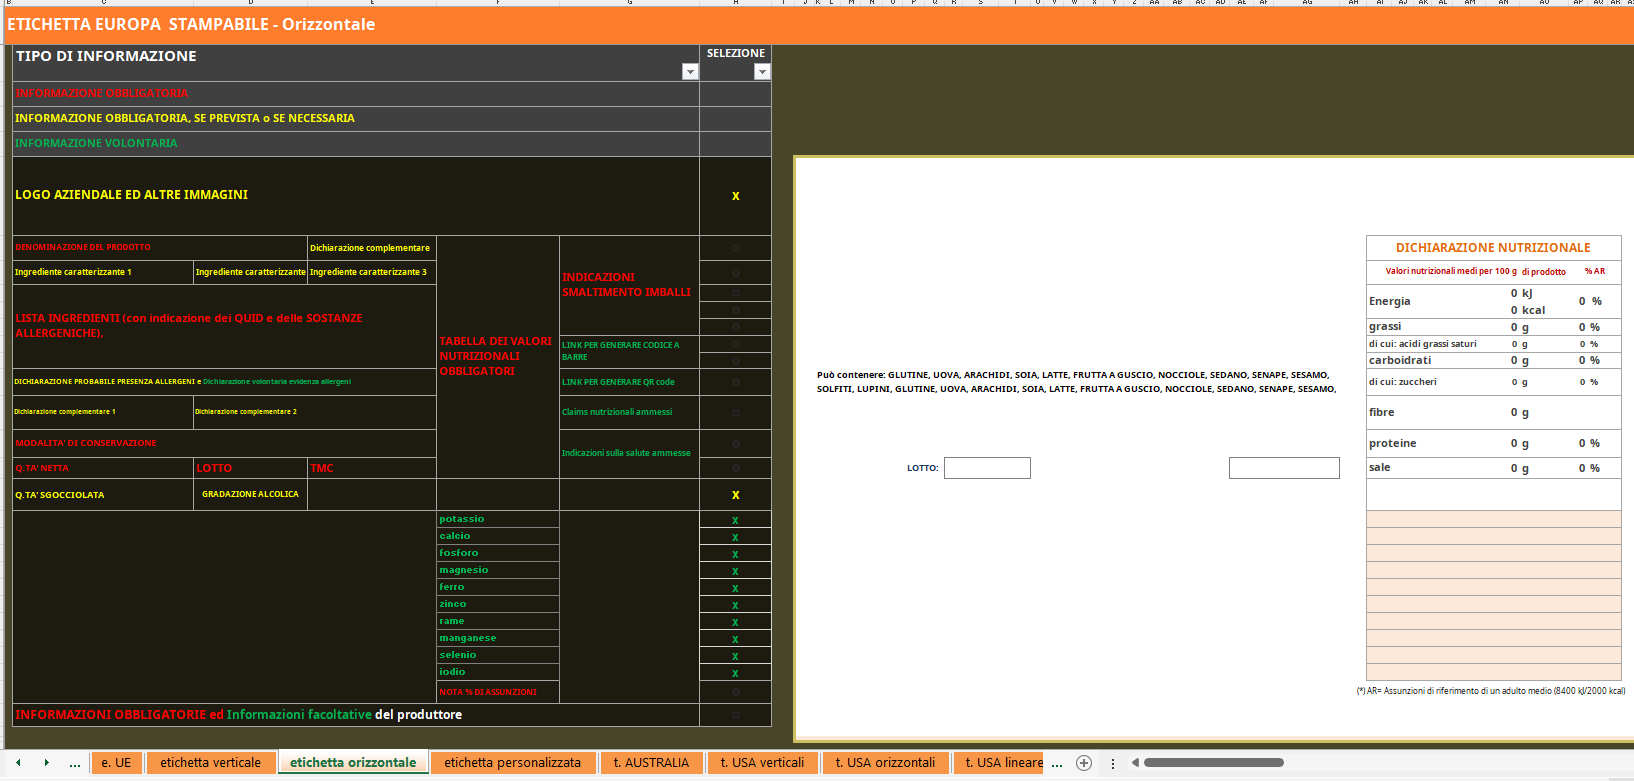Select Energia row in nutrition table
This screenshot has height=781, width=1634.
click(1493, 301)
